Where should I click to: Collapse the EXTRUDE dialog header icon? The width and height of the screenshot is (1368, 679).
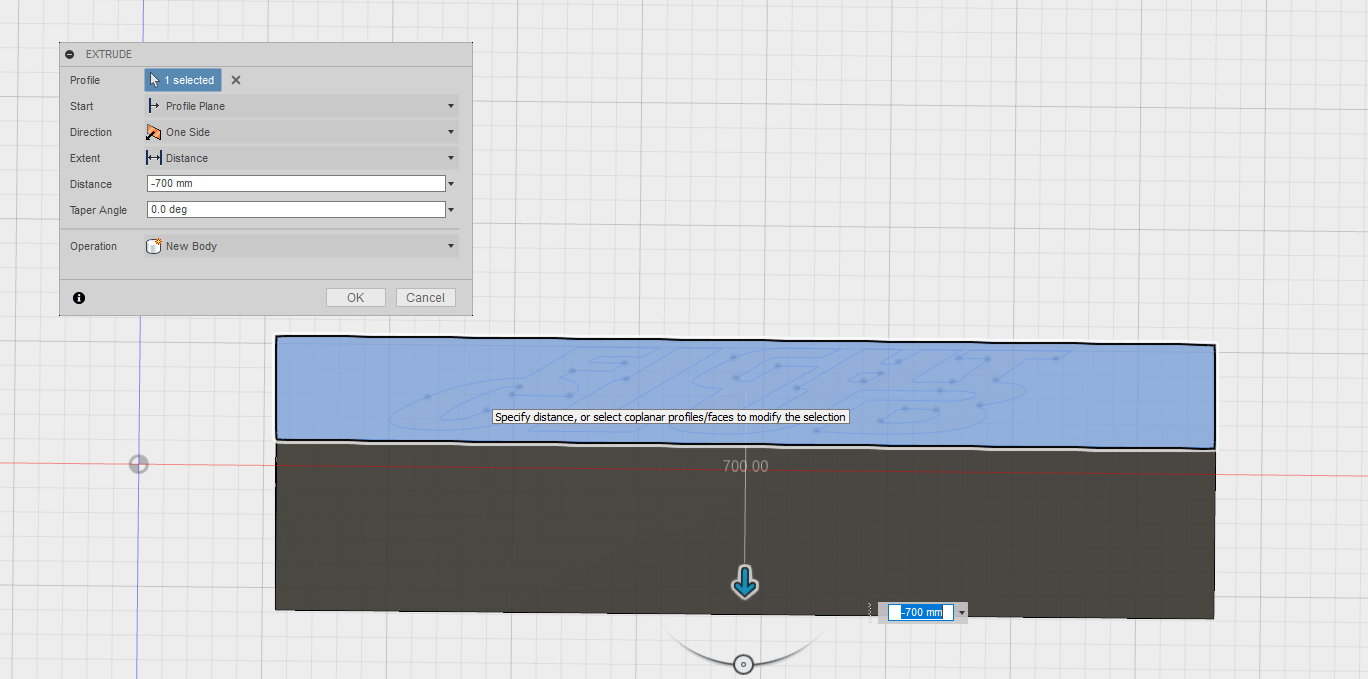click(x=70, y=54)
